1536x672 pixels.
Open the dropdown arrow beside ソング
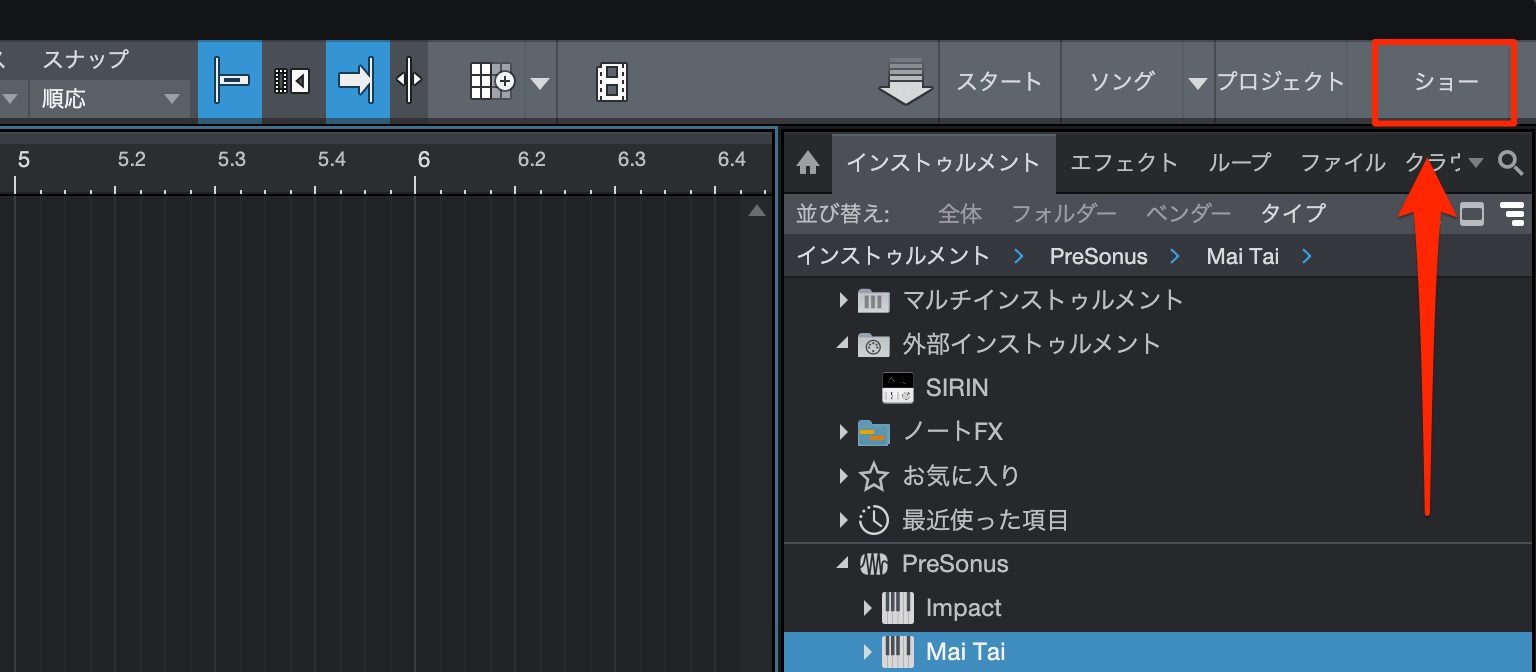1198,83
